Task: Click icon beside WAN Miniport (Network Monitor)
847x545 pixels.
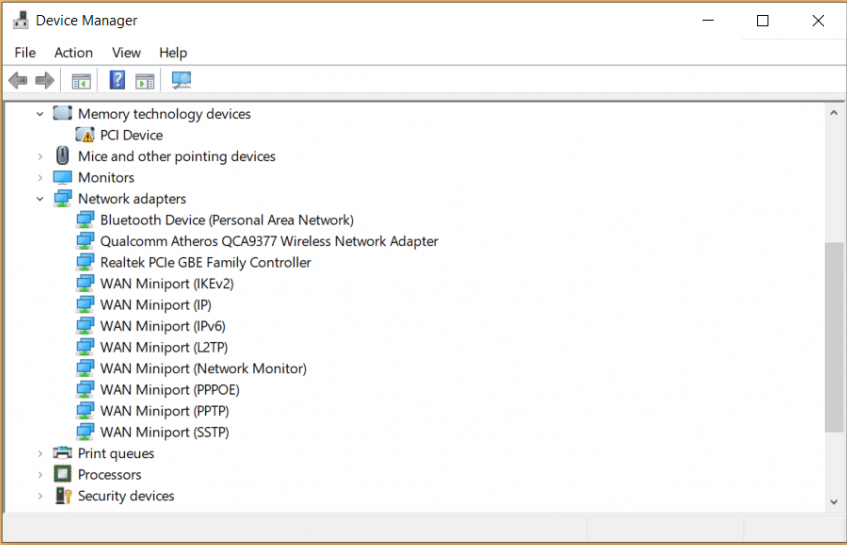Action: [85, 368]
